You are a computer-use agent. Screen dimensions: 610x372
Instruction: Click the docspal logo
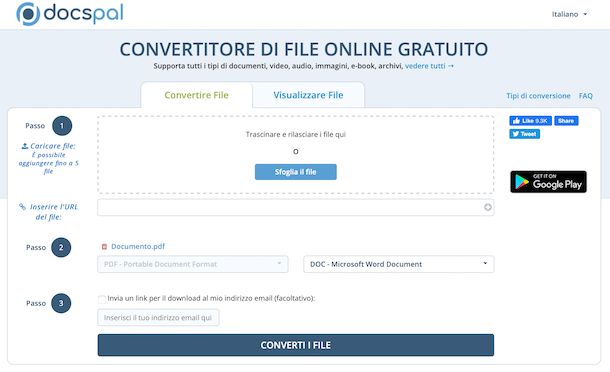pos(70,14)
